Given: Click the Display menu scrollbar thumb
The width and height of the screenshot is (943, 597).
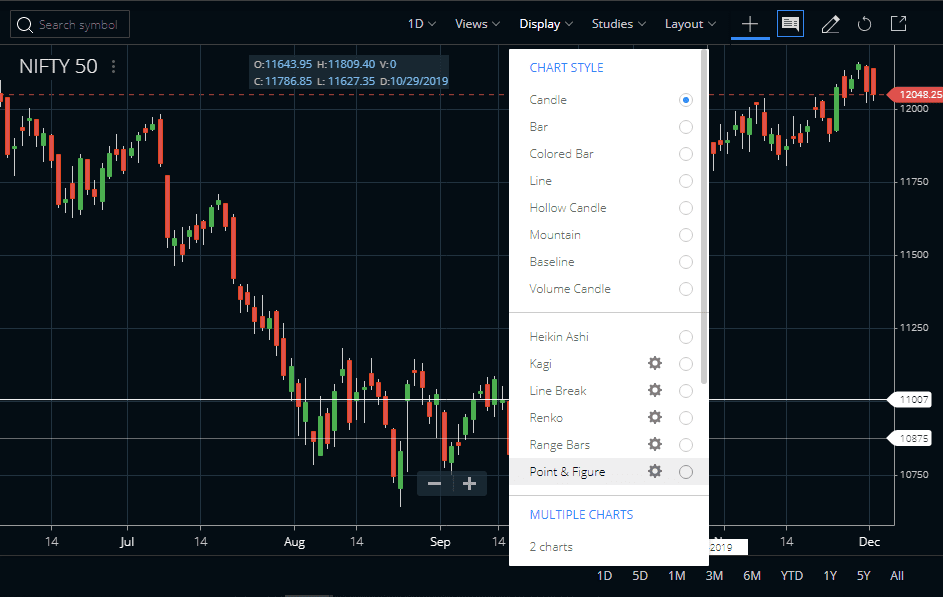Looking at the screenshot, I should click(x=705, y=216).
